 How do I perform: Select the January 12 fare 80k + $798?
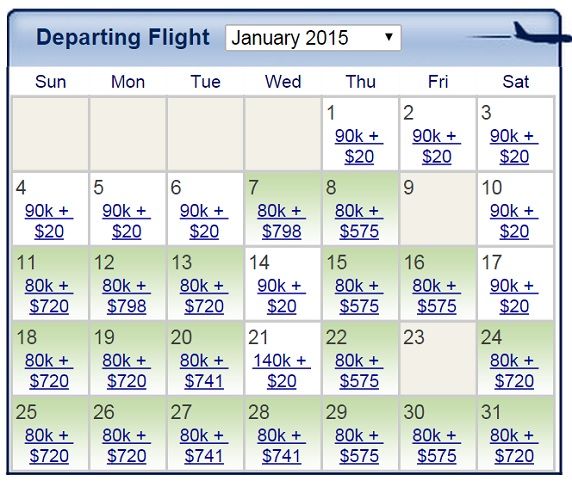127,296
